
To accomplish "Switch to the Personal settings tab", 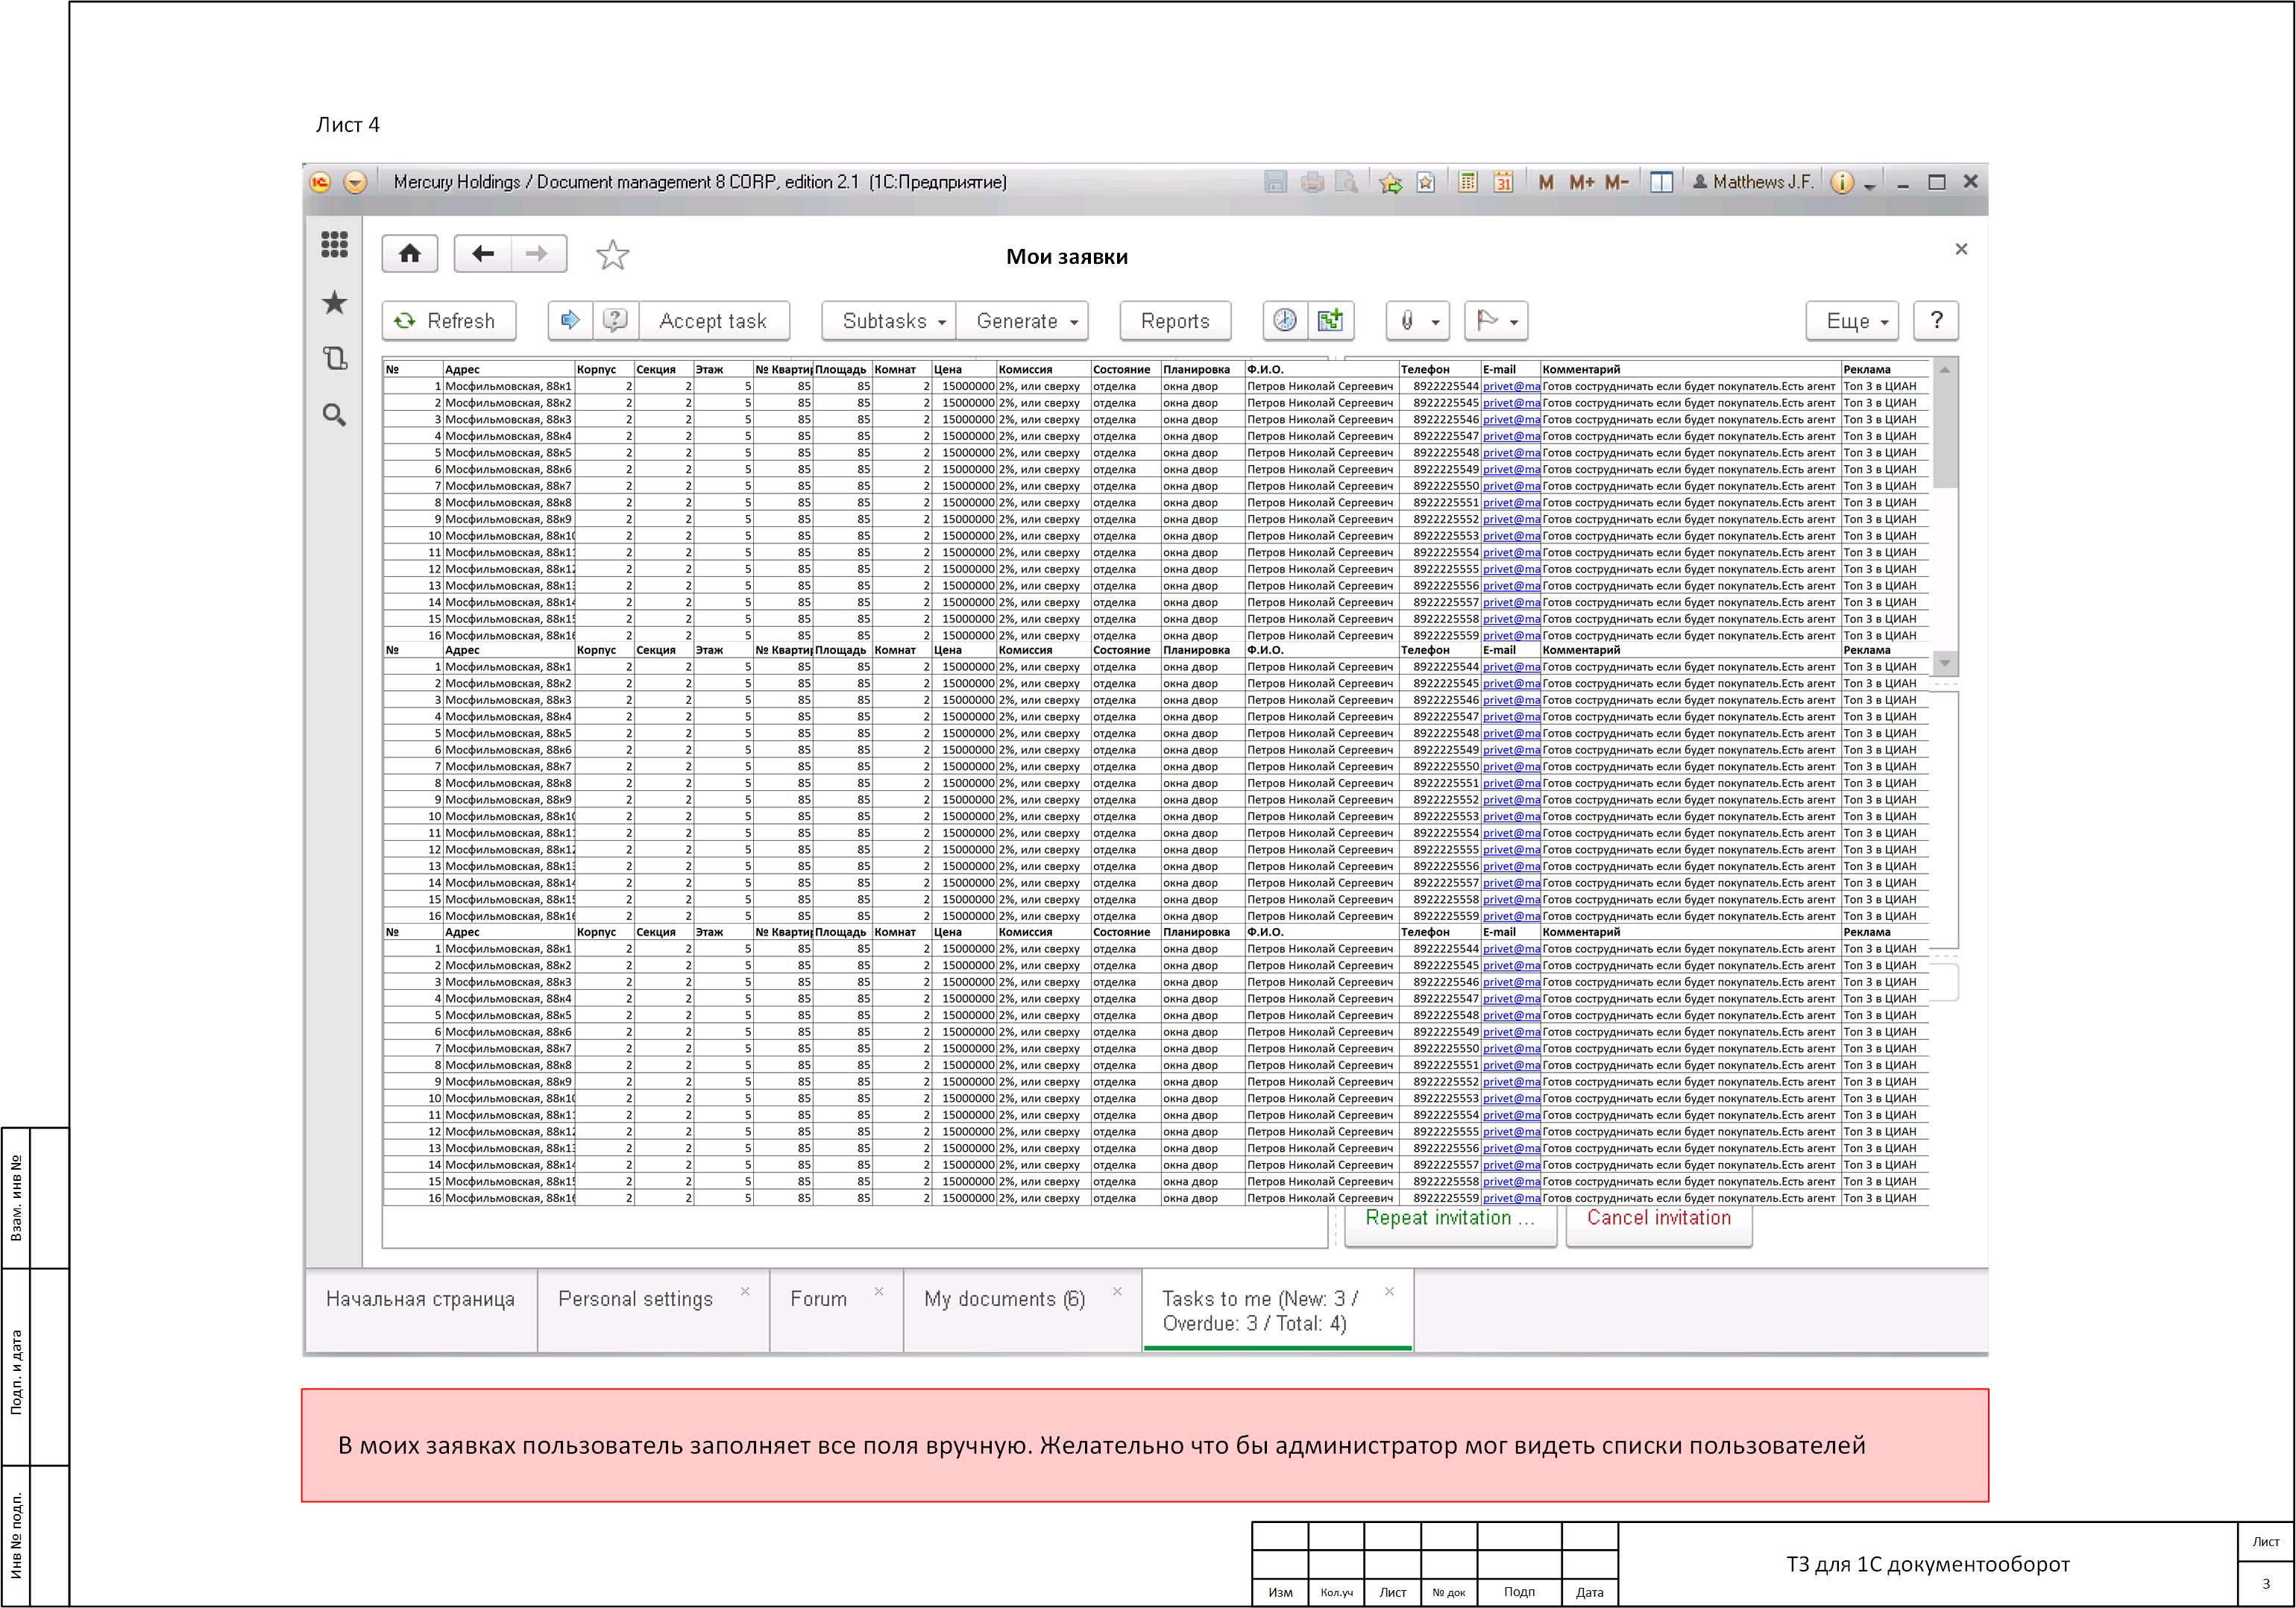I will tap(635, 1299).
